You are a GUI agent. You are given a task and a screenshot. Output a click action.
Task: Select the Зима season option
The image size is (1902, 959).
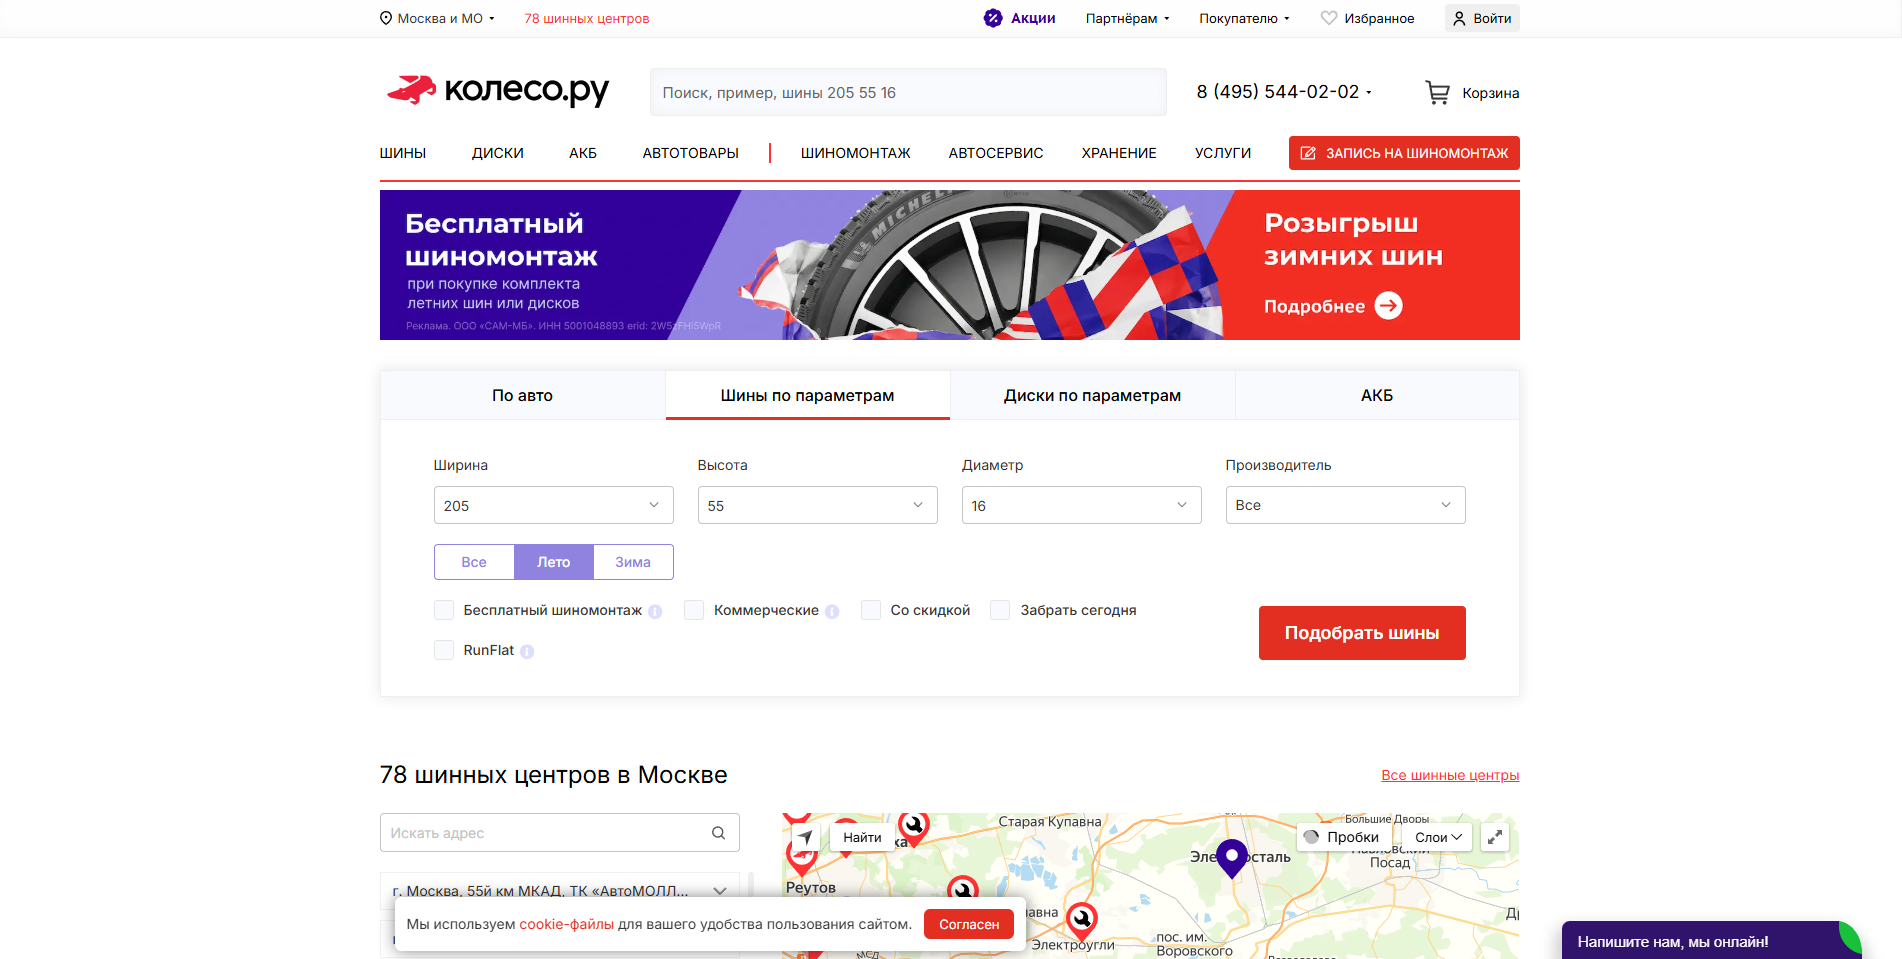pyautogui.click(x=633, y=562)
